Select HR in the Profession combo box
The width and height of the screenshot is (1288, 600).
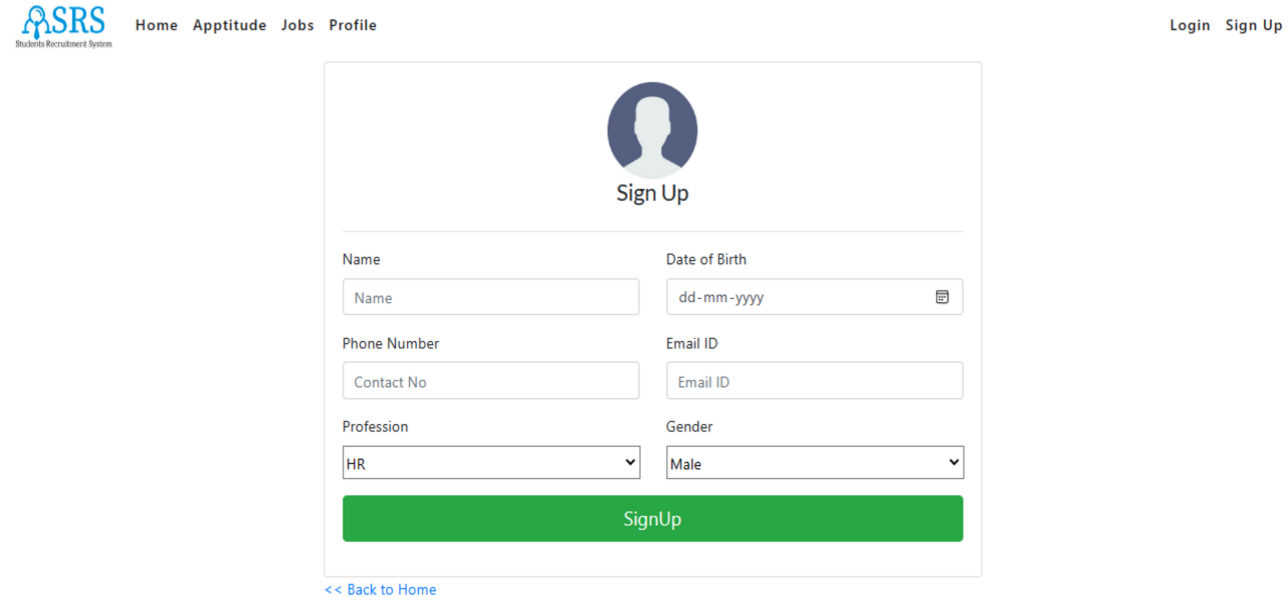point(490,462)
